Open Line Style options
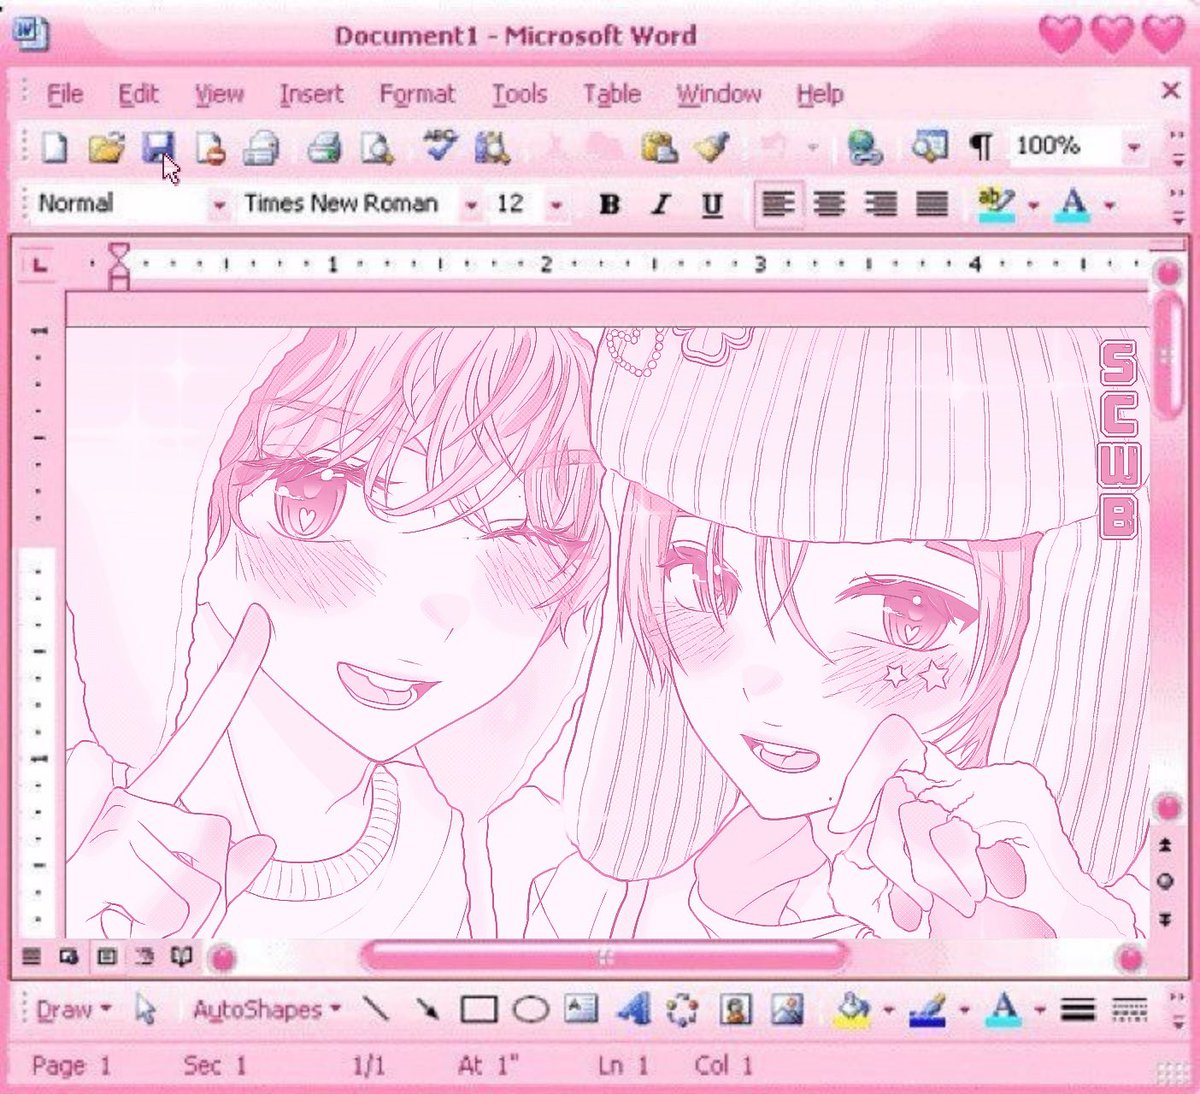The height and width of the screenshot is (1094, 1200). (1078, 1010)
